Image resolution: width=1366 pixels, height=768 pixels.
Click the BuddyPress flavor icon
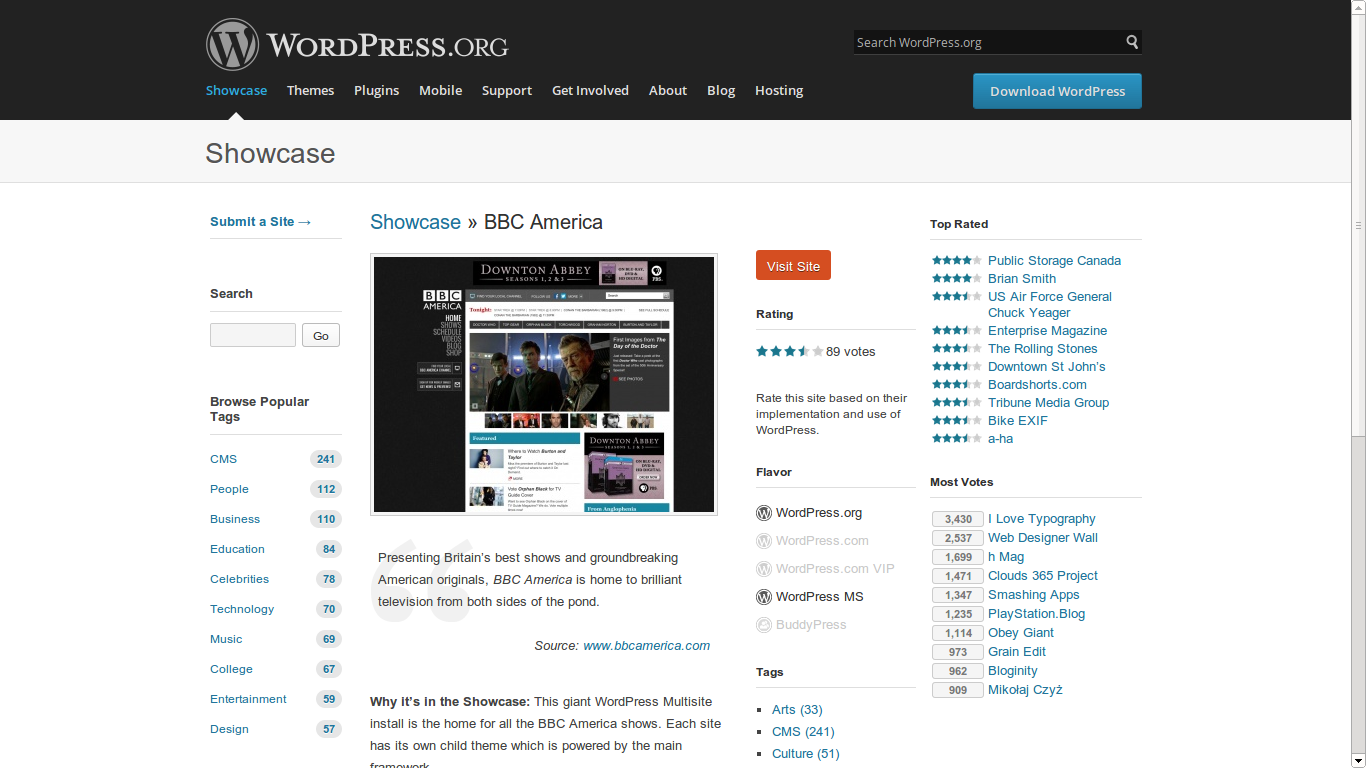click(764, 625)
